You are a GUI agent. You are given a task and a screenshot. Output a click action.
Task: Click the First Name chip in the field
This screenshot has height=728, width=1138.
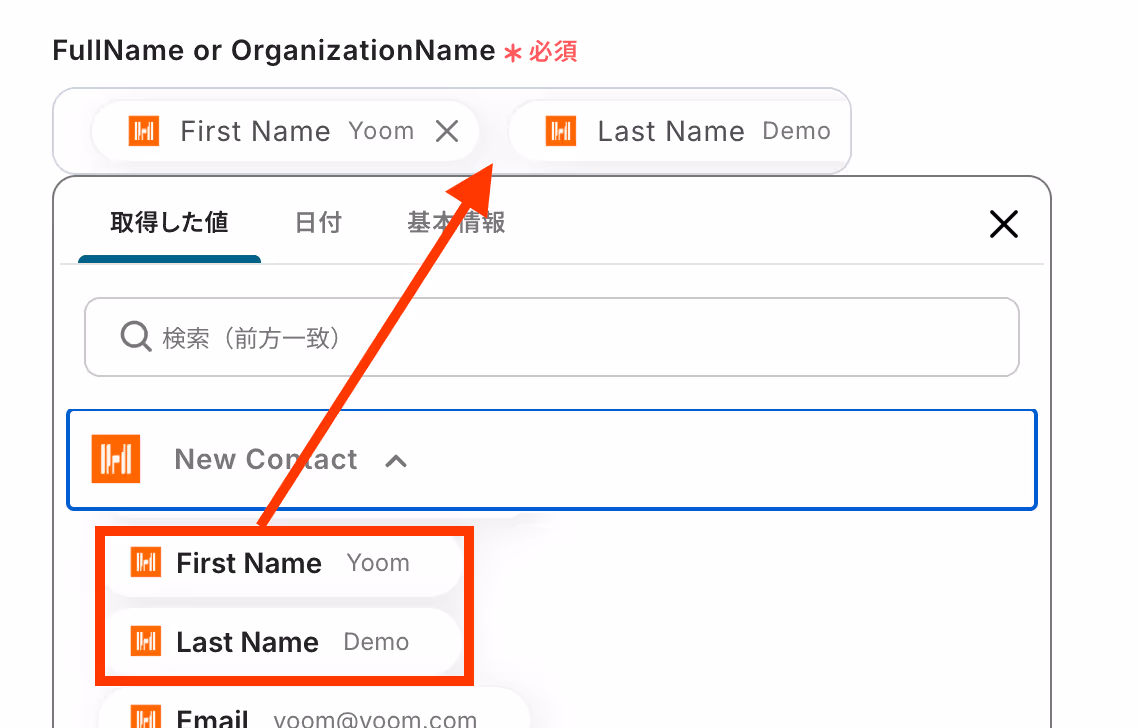point(284,131)
